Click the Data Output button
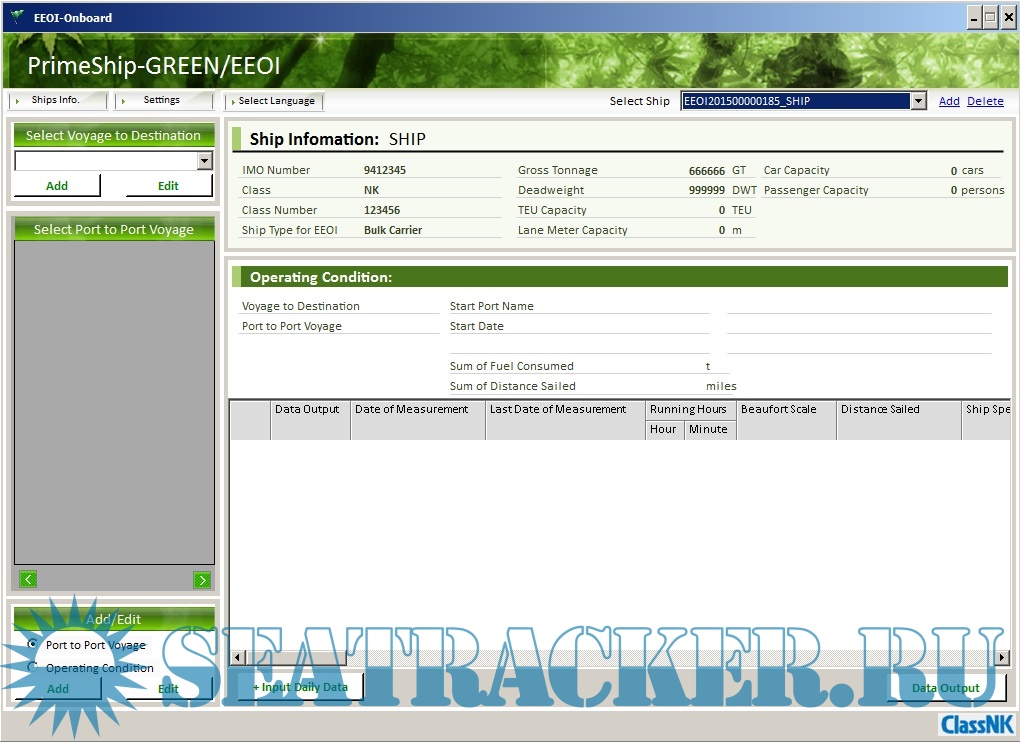This screenshot has height=742, width=1020. (x=946, y=688)
